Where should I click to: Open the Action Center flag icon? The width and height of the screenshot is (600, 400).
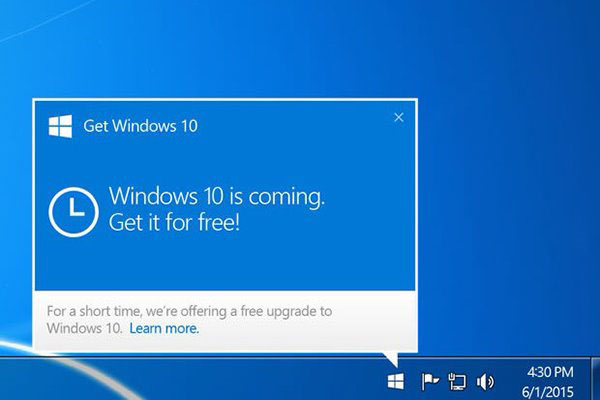pos(430,382)
